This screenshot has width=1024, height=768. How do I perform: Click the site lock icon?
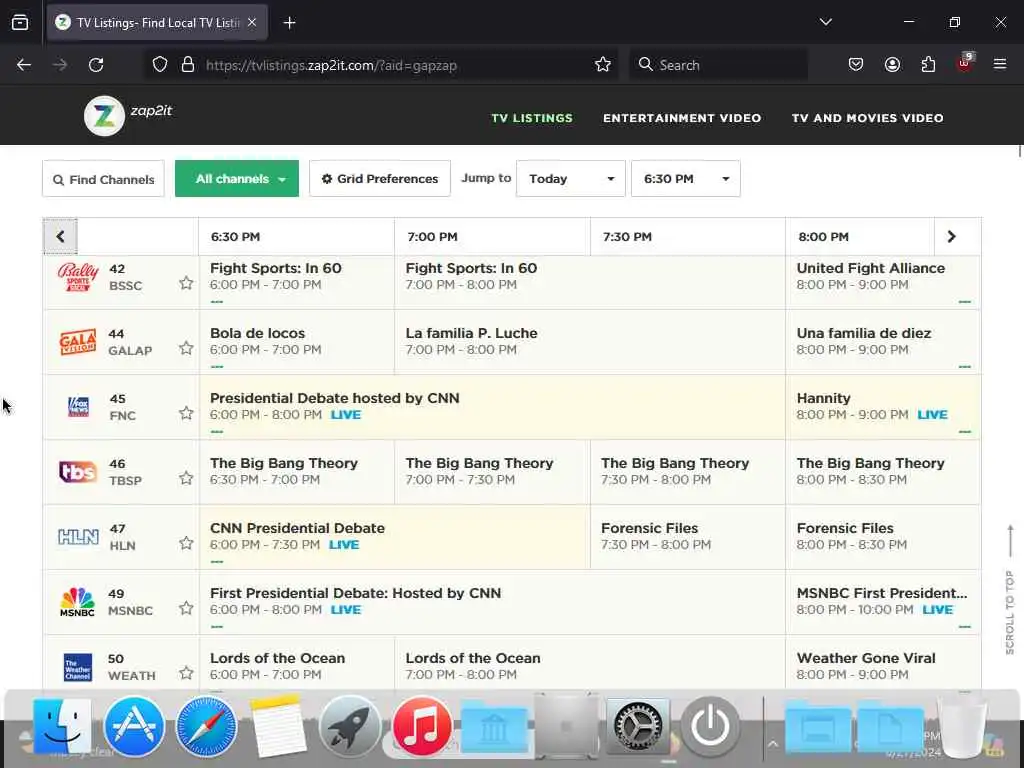pyautogui.click(x=188, y=65)
